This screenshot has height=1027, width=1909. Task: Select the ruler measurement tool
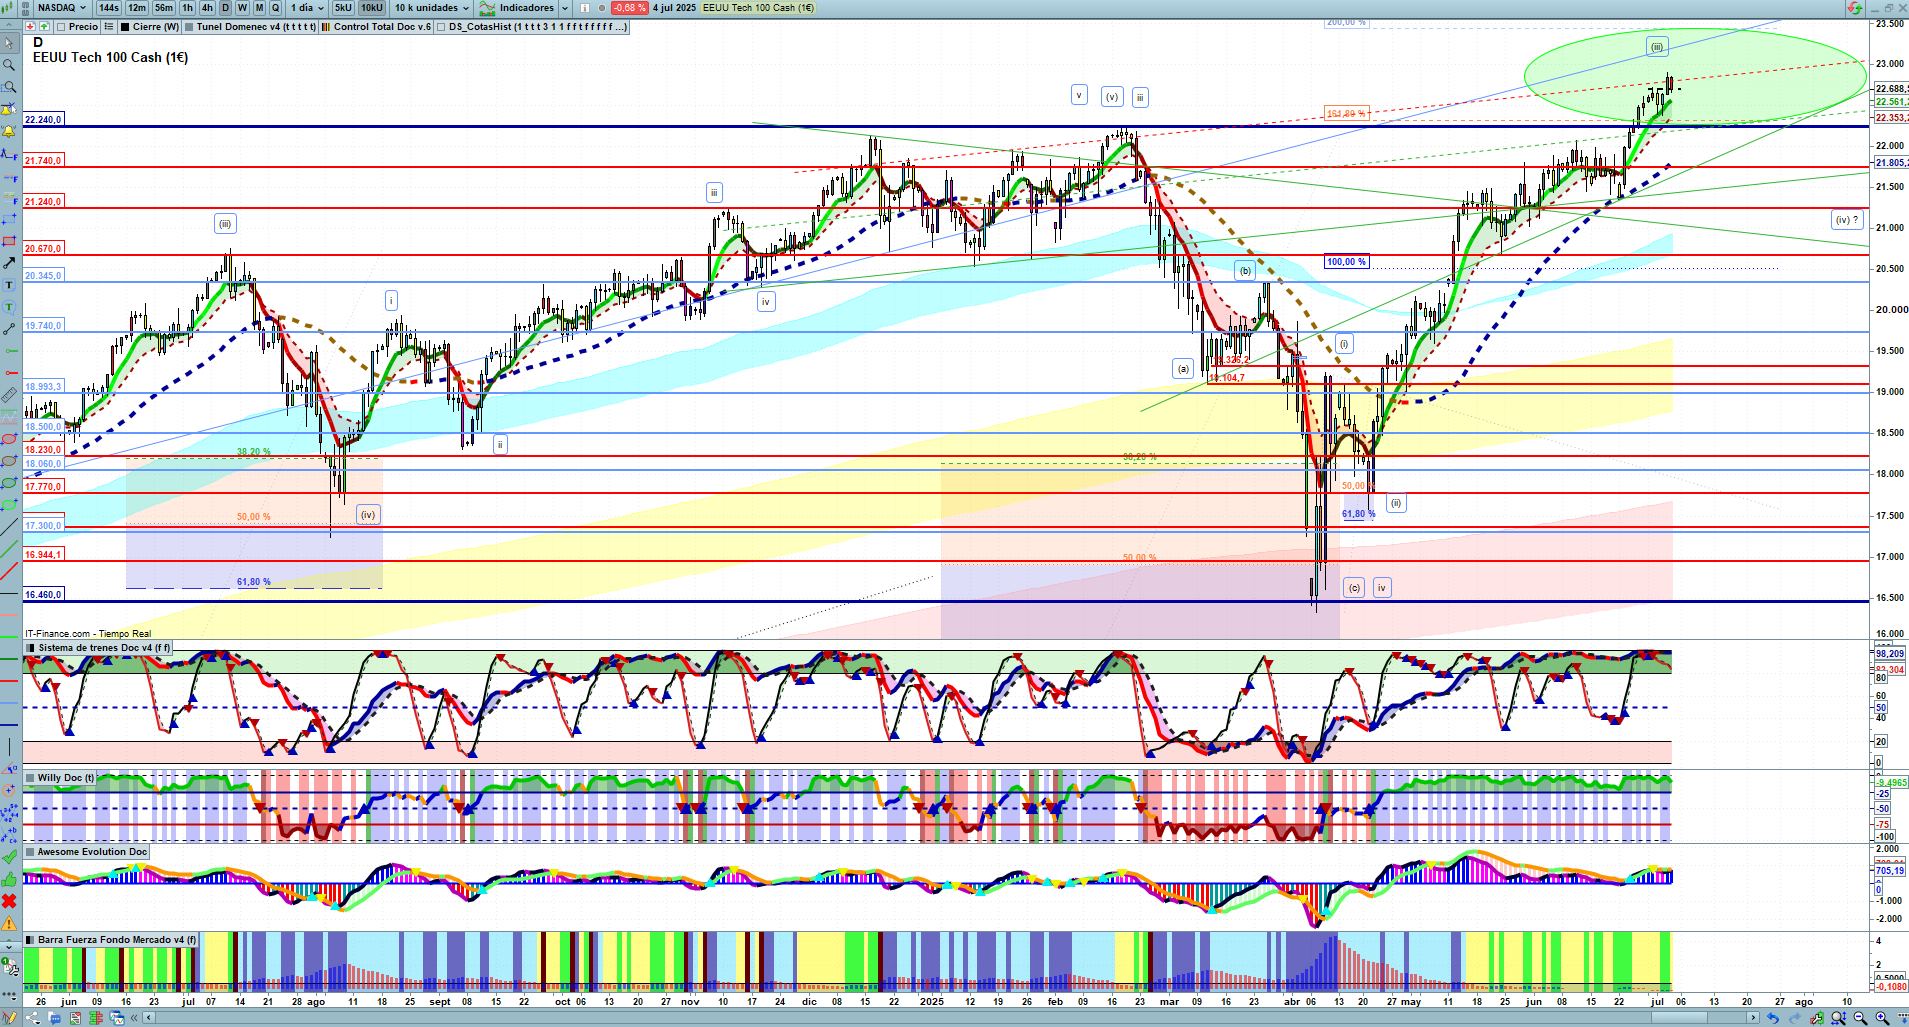pyautogui.click(x=9, y=395)
